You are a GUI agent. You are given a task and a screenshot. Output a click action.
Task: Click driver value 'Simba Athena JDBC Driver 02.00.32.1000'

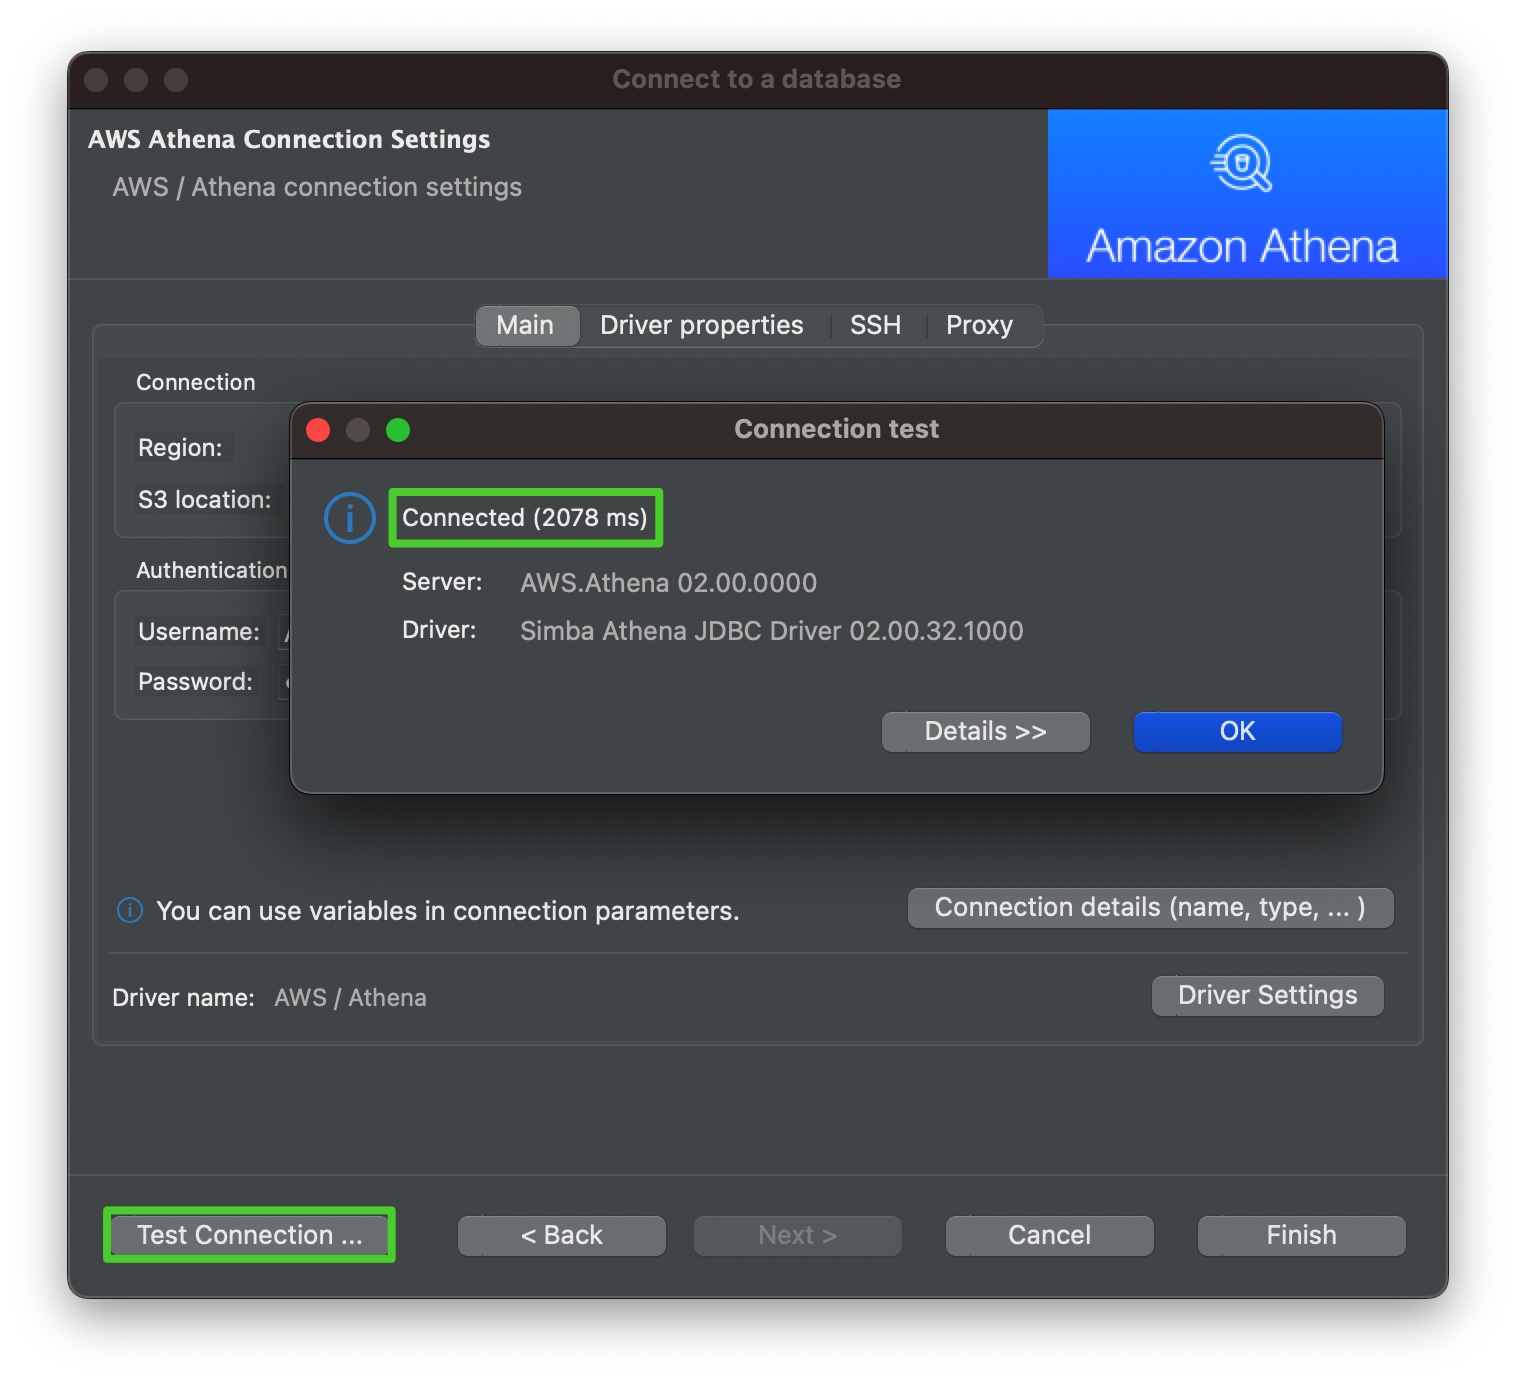[771, 631]
